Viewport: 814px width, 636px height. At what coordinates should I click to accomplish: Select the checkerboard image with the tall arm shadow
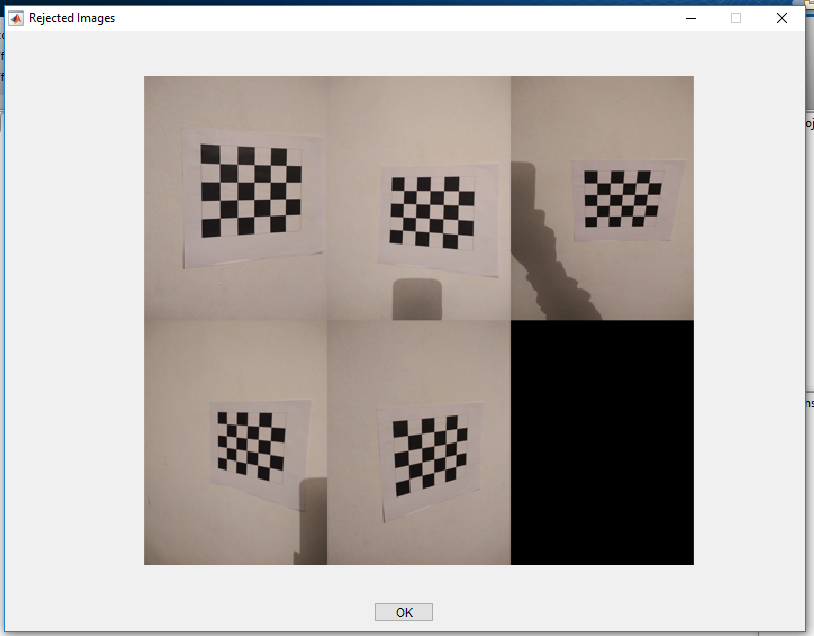[602, 198]
